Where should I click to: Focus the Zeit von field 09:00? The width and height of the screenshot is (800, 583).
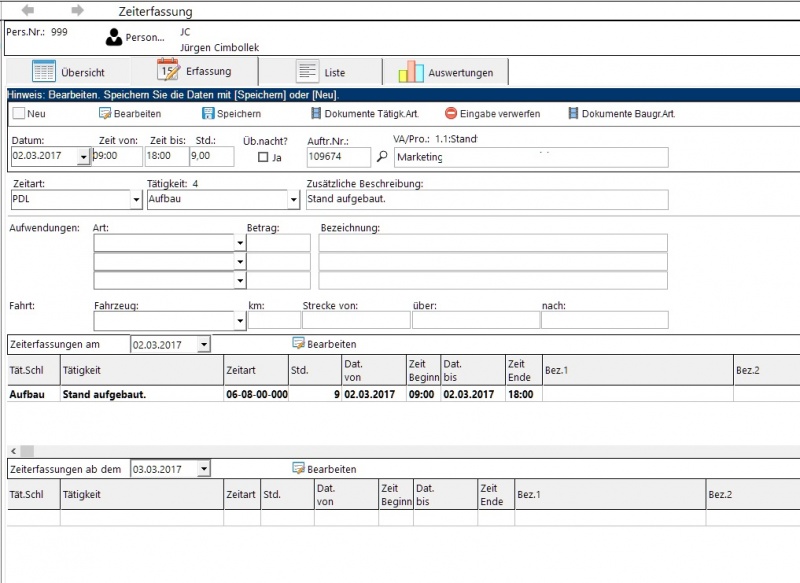(117, 156)
